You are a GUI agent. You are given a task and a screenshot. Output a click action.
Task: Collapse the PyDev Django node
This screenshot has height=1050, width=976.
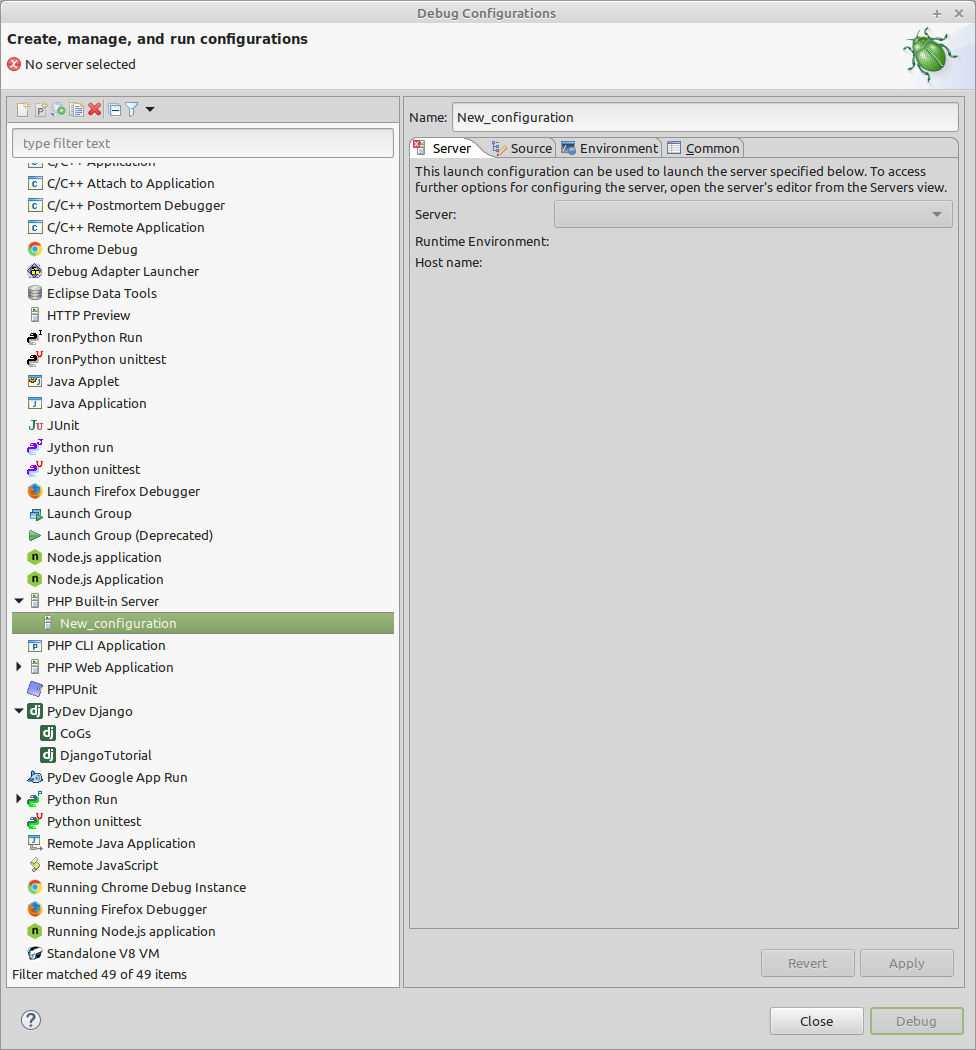pyautogui.click(x=19, y=710)
